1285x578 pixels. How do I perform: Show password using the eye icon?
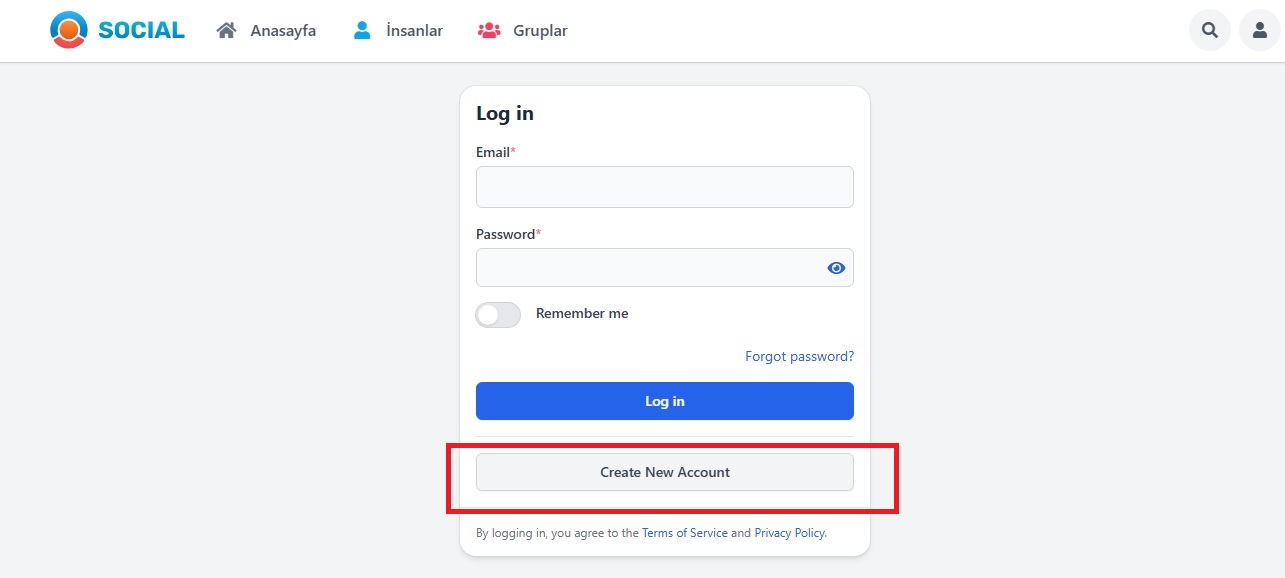[836, 268]
